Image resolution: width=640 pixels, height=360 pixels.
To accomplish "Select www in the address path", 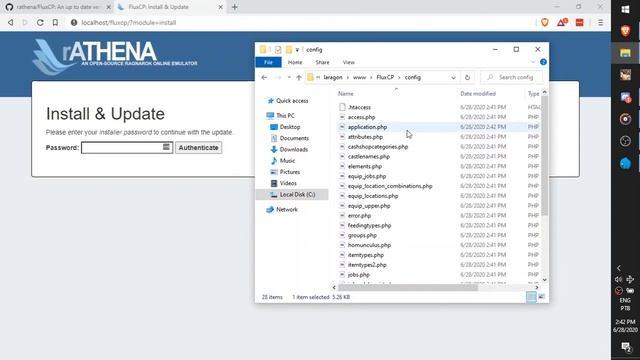I will pyautogui.click(x=359, y=77).
